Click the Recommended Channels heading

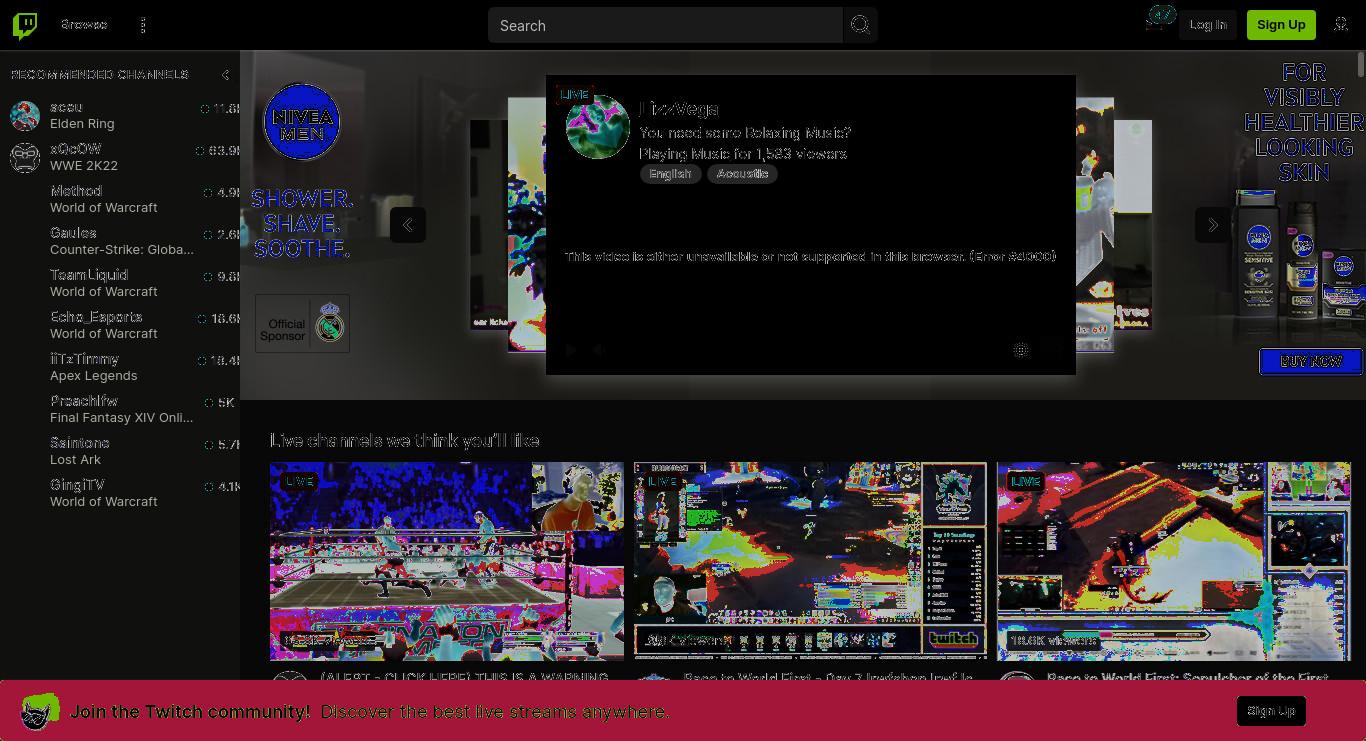click(99, 75)
